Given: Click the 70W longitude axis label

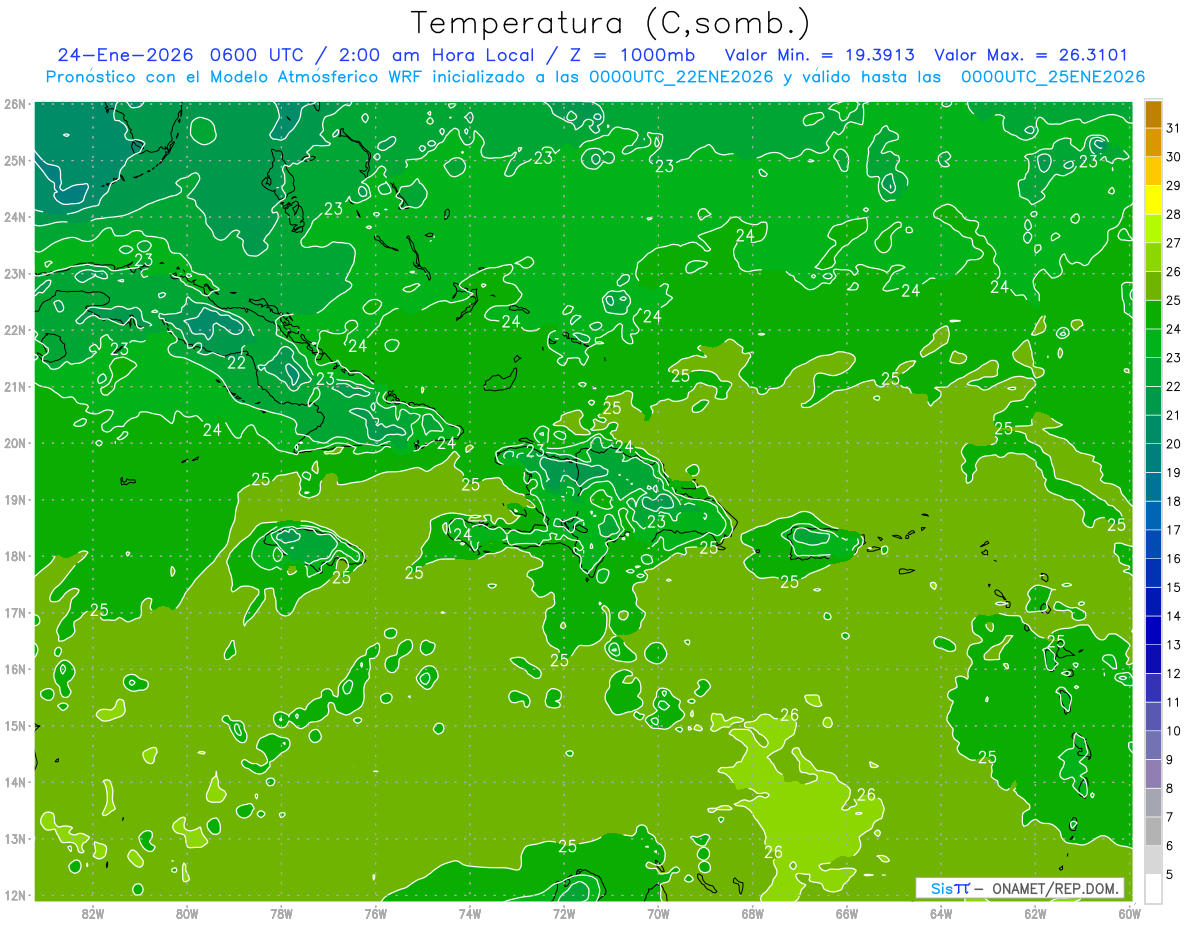Looking at the screenshot, I should tap(658, 912).
